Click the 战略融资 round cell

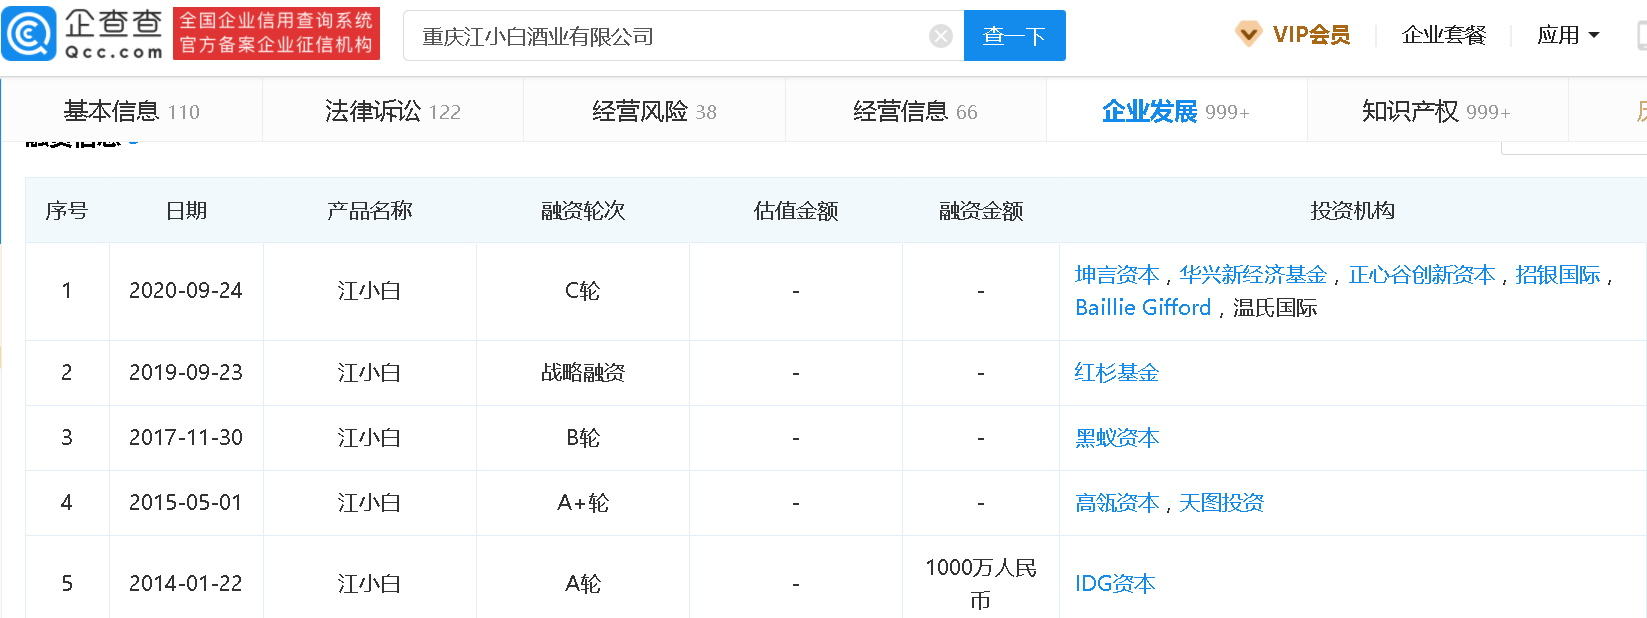coord(583,373)
